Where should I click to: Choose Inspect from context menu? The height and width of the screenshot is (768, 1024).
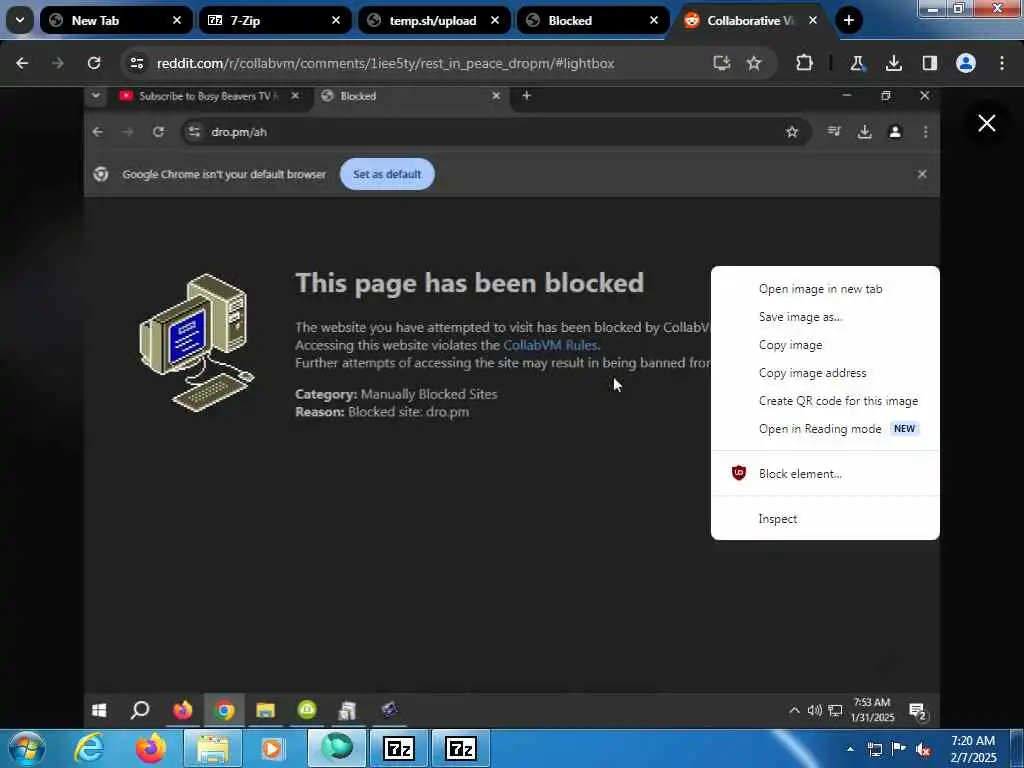(x=825, y=519)
